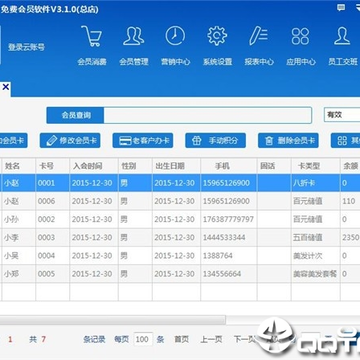The width and height of the screenshot is (360, 360).
Task: Open the 会员管理 members icon
Action: (x=134, y=36)
